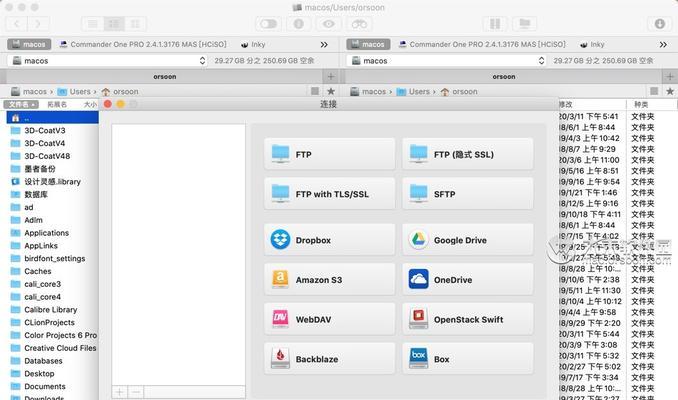Viewport: 678px width, 400px height.
Task: Select FTP with TLS/SSL connection
Action: coord(329,194)
